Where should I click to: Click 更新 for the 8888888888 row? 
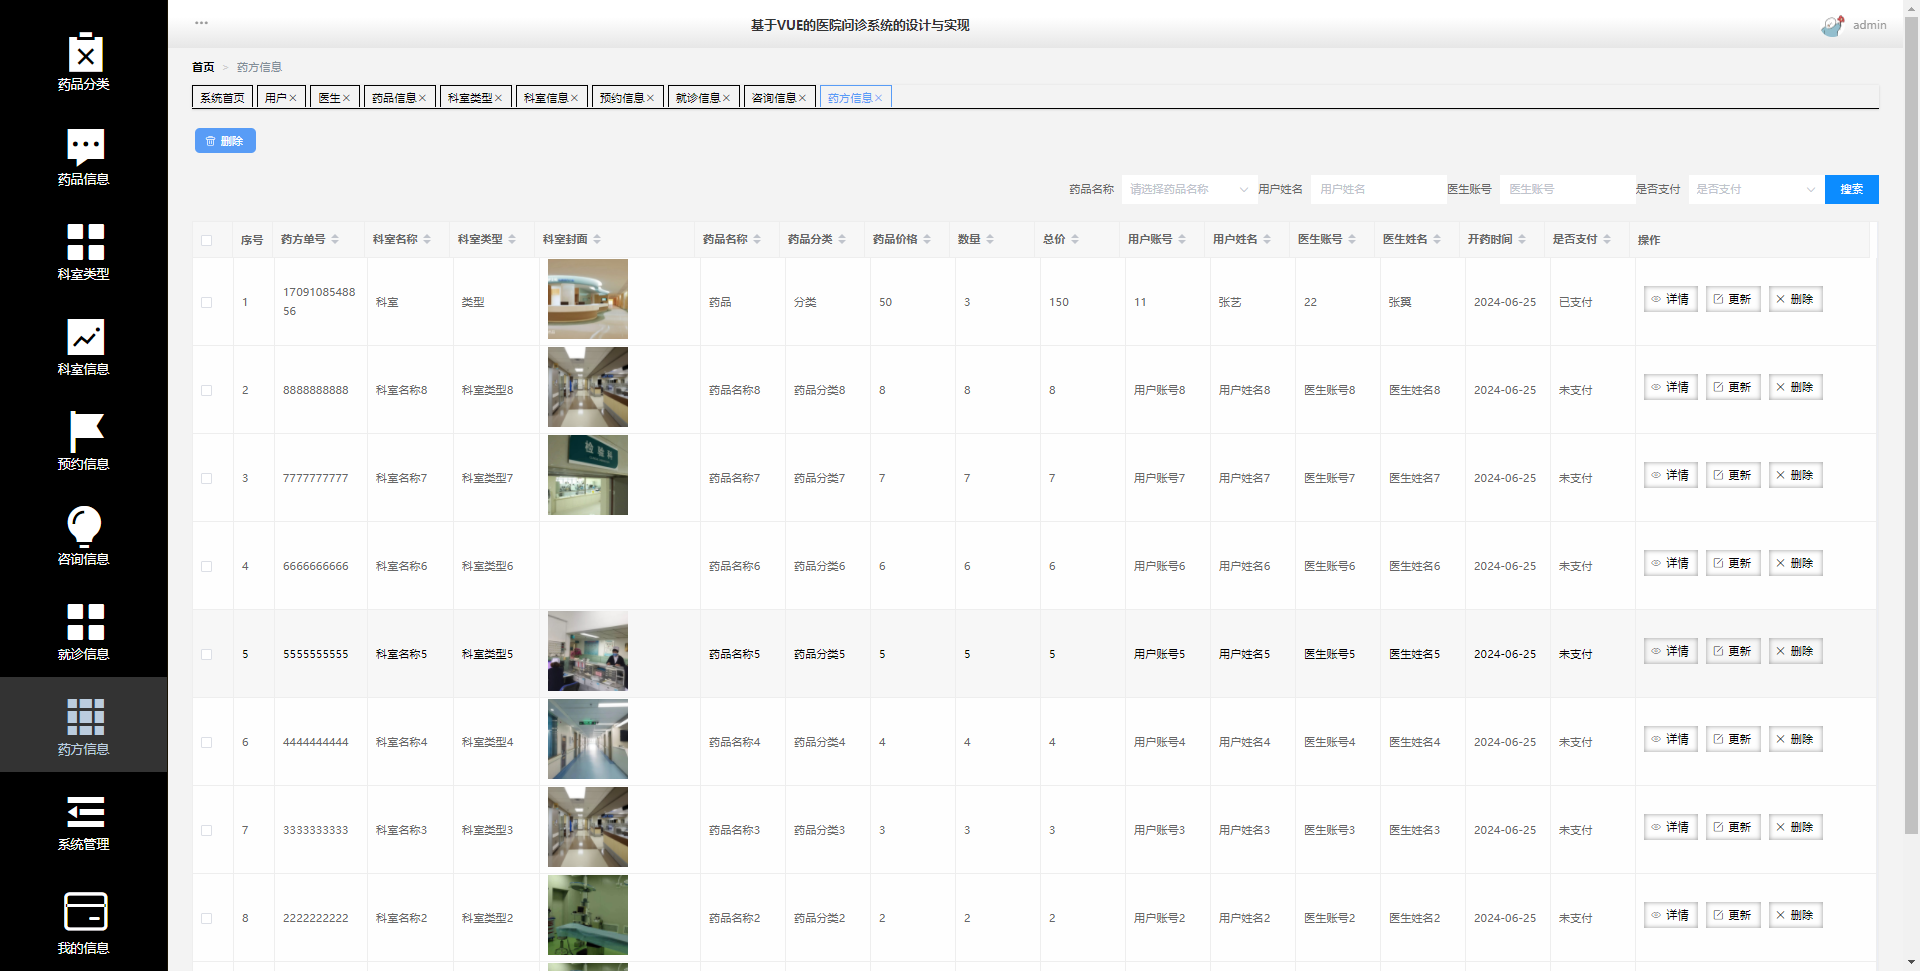(x=1733, y=387)
